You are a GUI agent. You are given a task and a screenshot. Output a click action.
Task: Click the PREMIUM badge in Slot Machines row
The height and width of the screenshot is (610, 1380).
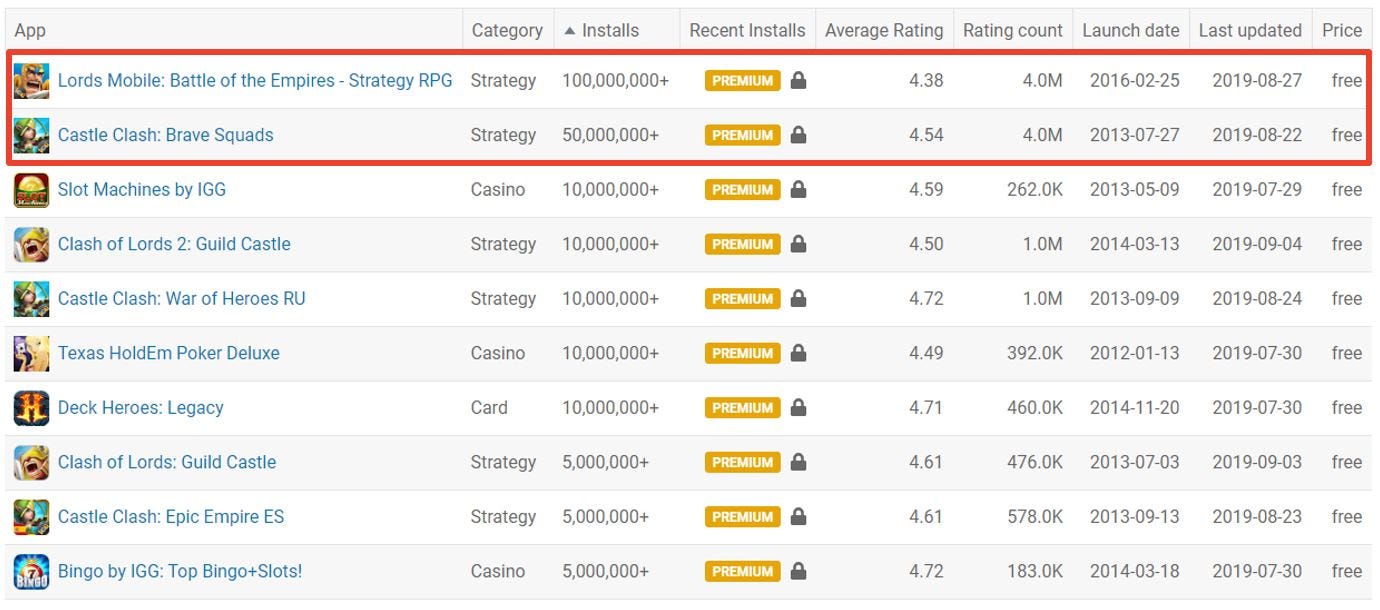coord(742,189)
